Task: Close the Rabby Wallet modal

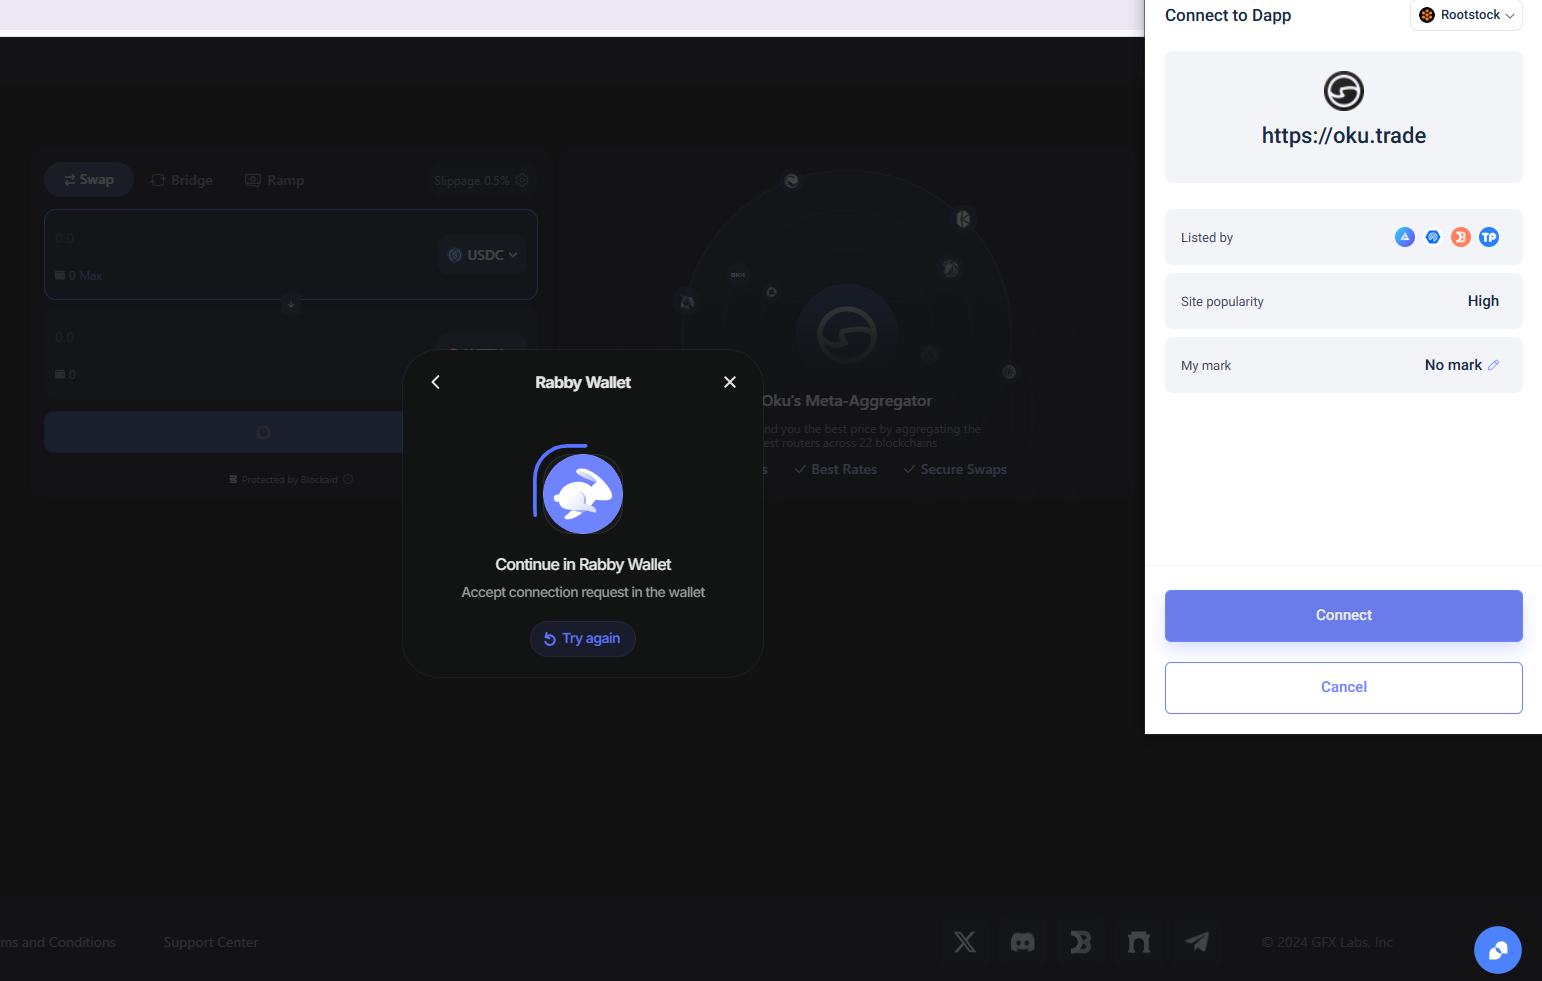Action: [x=730, y=382]
